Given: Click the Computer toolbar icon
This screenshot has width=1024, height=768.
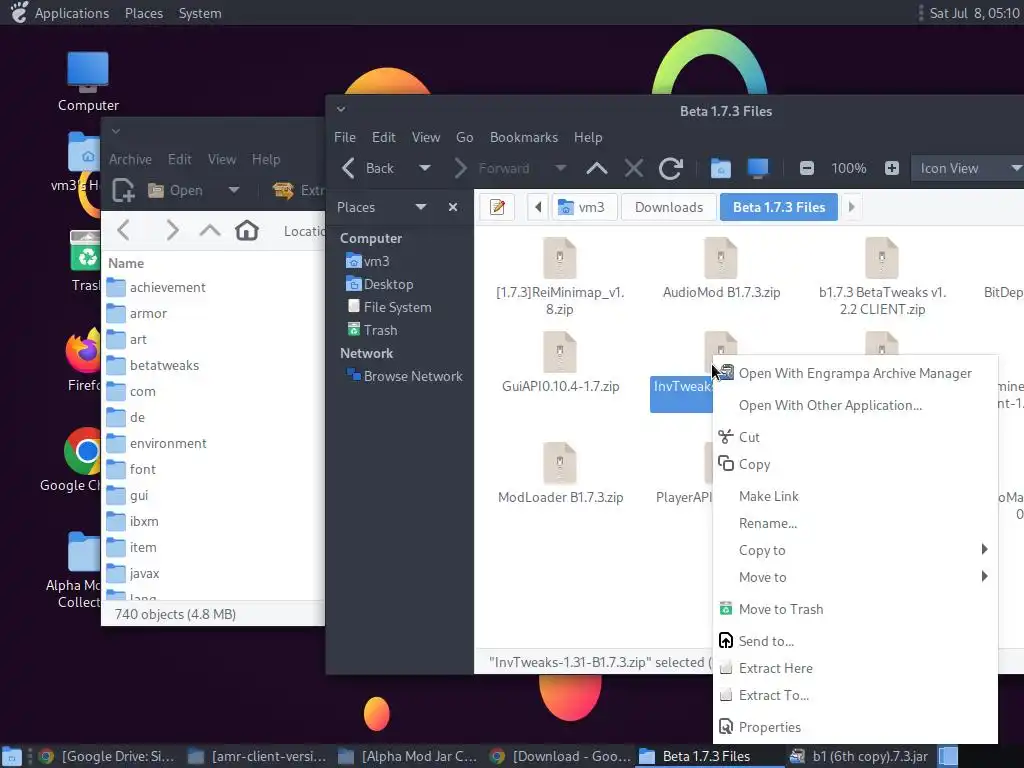Looking at the screenshot, I should tap(758, 168).
